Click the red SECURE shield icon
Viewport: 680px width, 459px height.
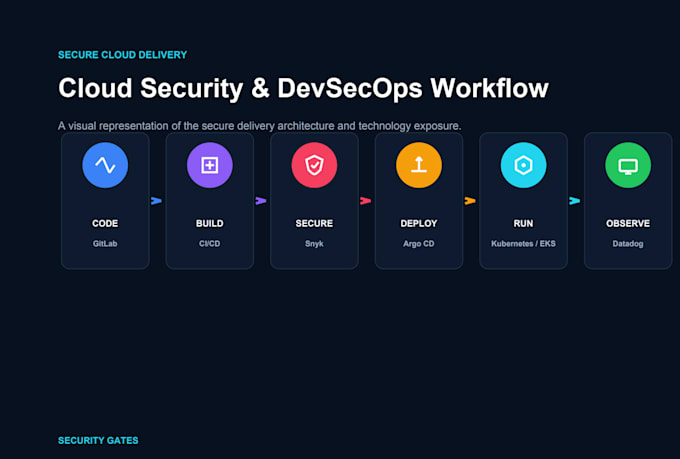click(314, 165)
